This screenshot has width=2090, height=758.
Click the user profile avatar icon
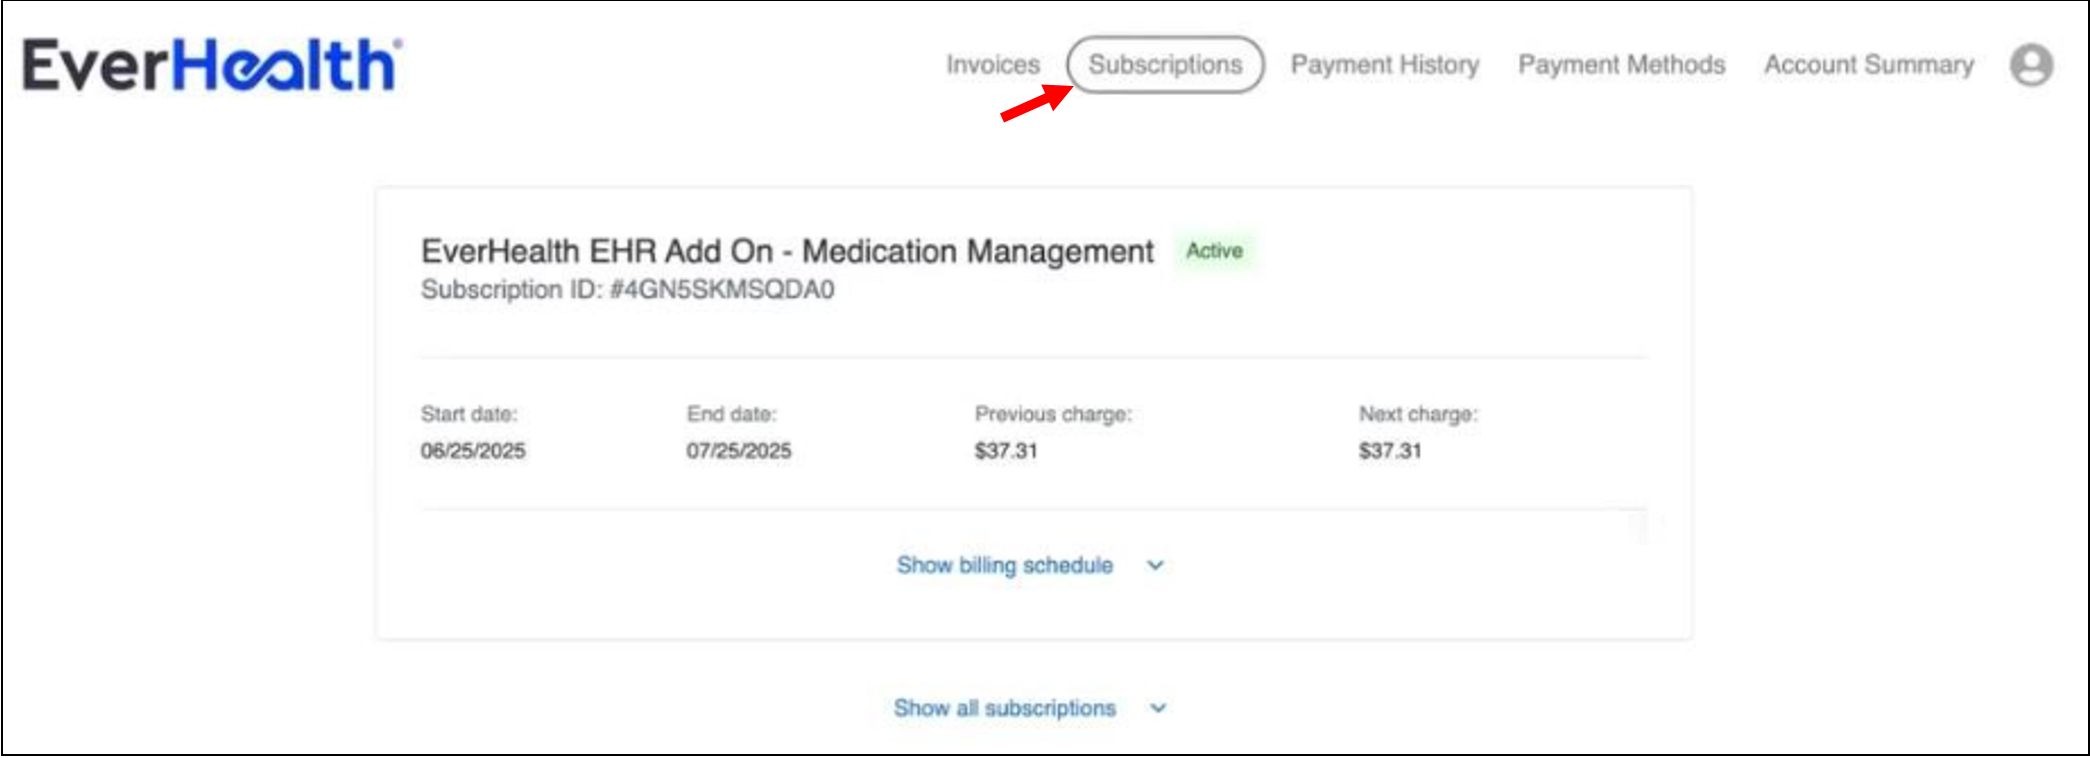[2031, 65]
